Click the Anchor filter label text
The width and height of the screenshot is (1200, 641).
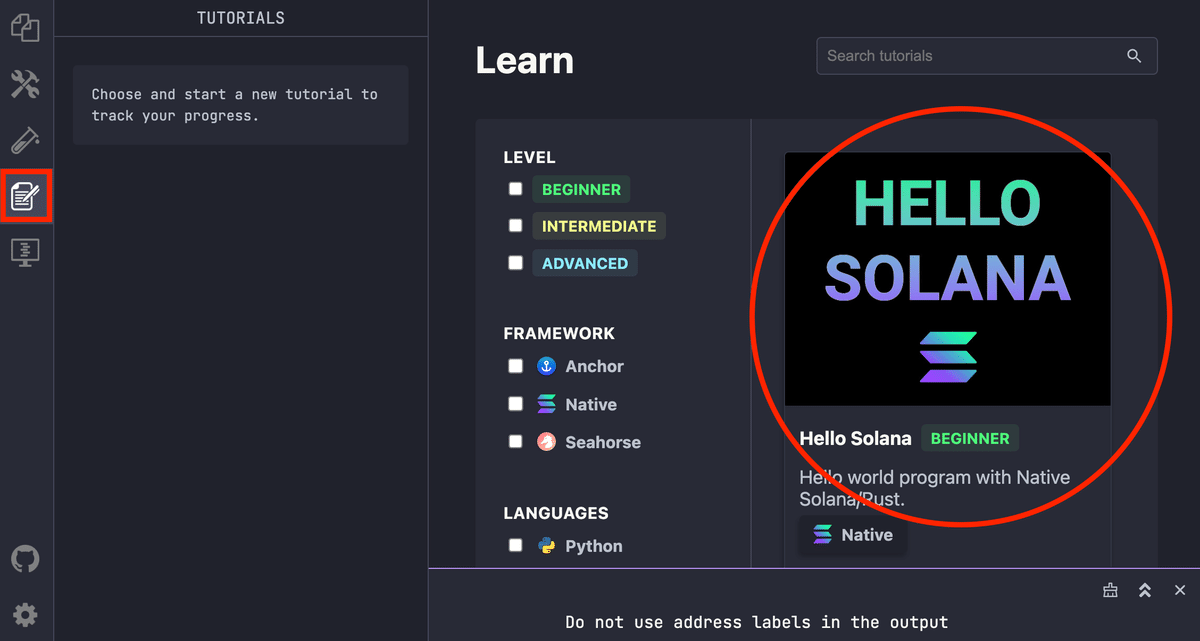[594, 366]
